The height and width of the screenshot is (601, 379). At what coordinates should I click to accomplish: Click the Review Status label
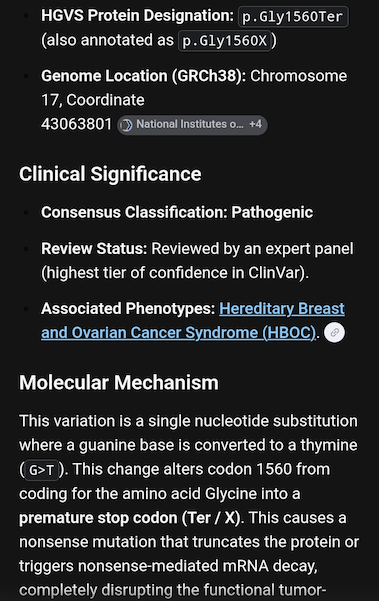(94, 249)
